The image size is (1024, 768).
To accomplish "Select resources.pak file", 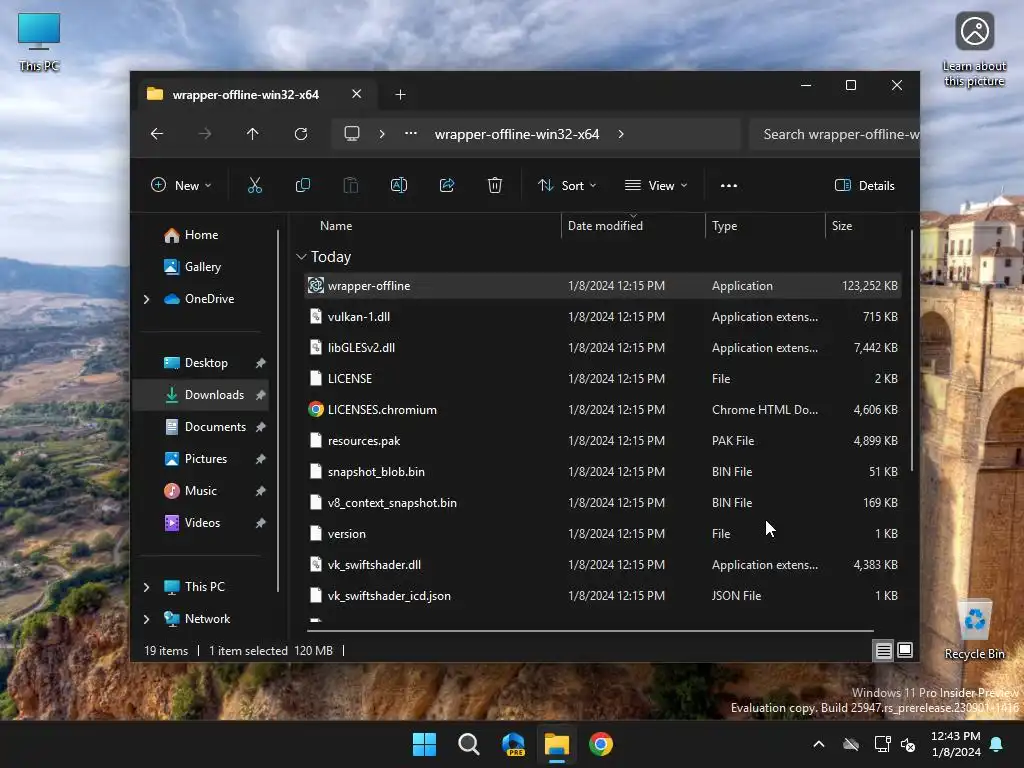I will 603,441.
